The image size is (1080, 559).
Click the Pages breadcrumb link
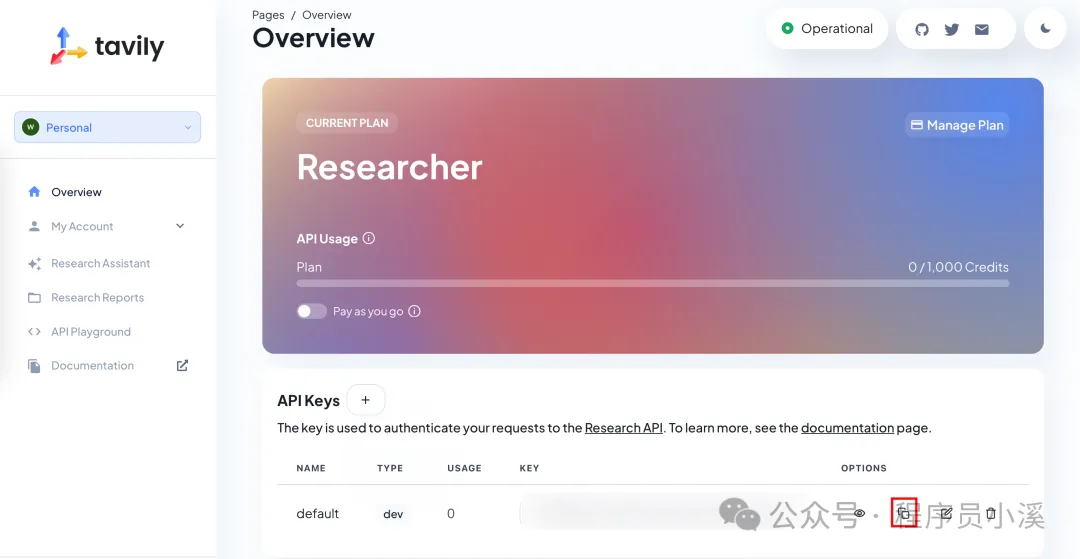point(268,15)
